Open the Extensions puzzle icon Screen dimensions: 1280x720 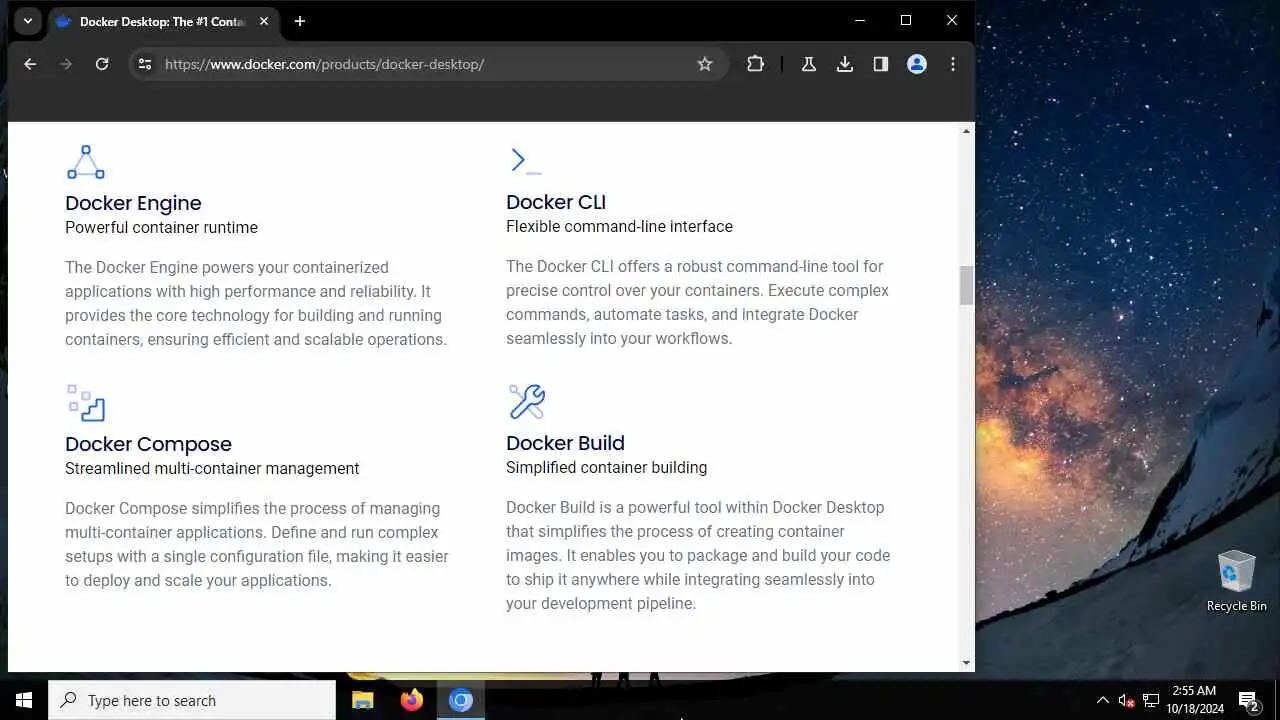pos(755,64)
